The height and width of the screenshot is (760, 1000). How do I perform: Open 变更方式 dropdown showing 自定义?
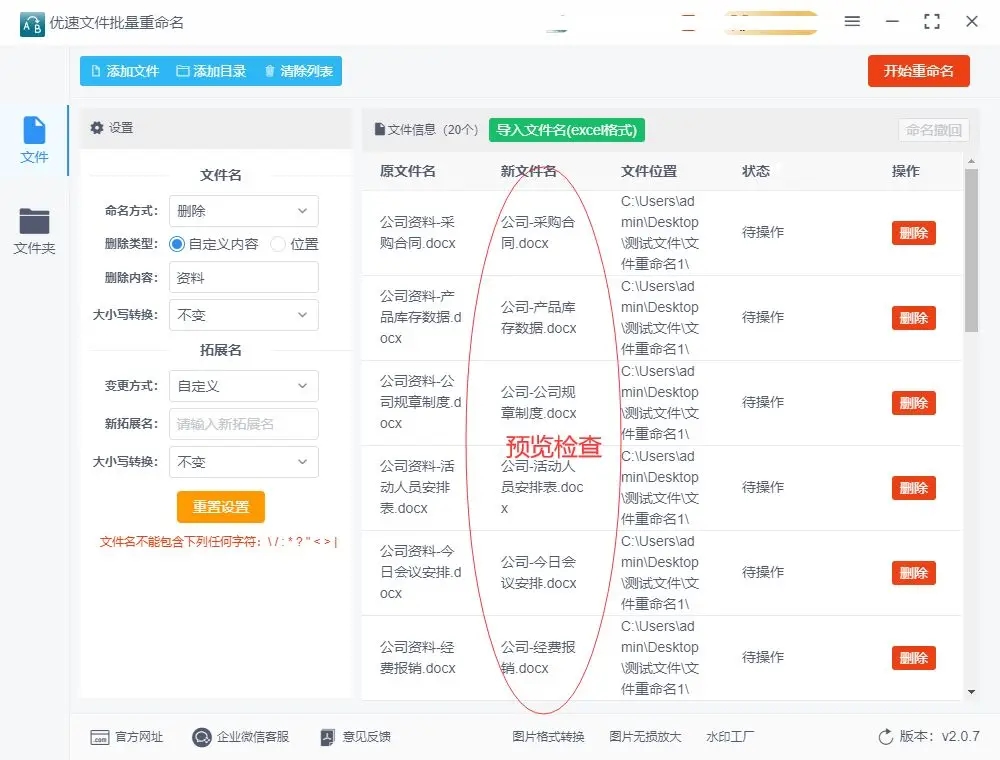click(244, 386)
